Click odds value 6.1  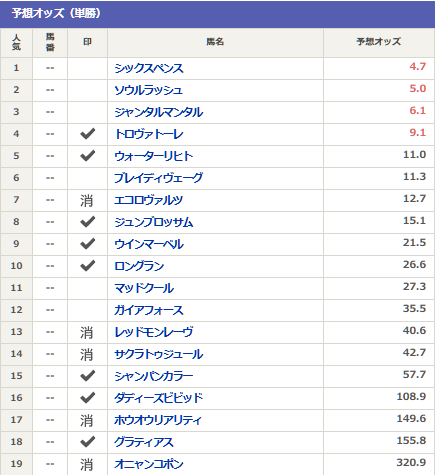pyautogui.click(x=418, y=111)
